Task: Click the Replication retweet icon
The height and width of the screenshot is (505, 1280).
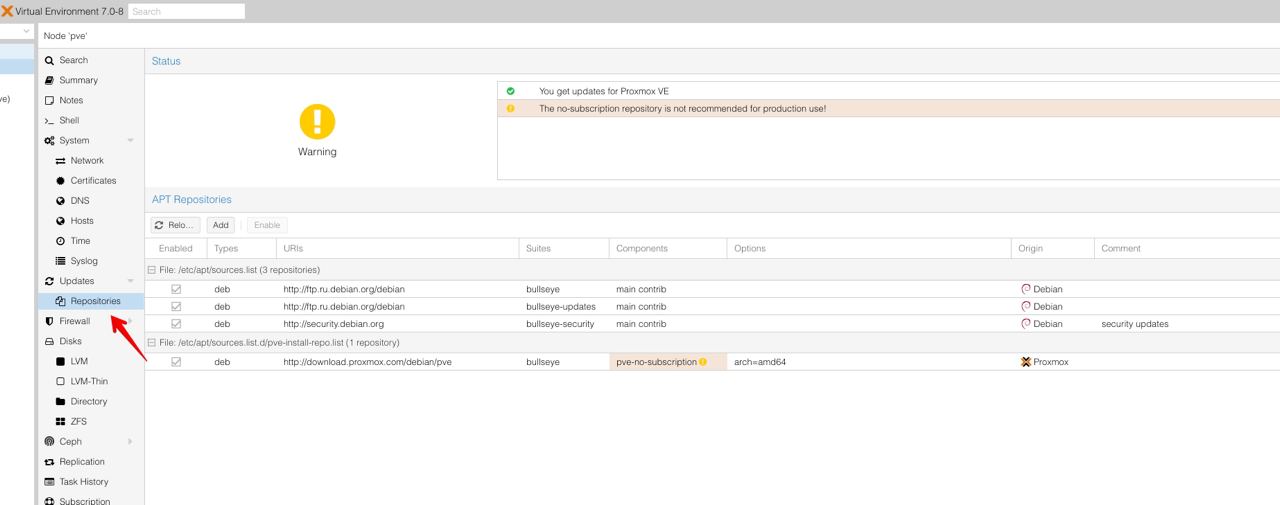Action: 49,462
